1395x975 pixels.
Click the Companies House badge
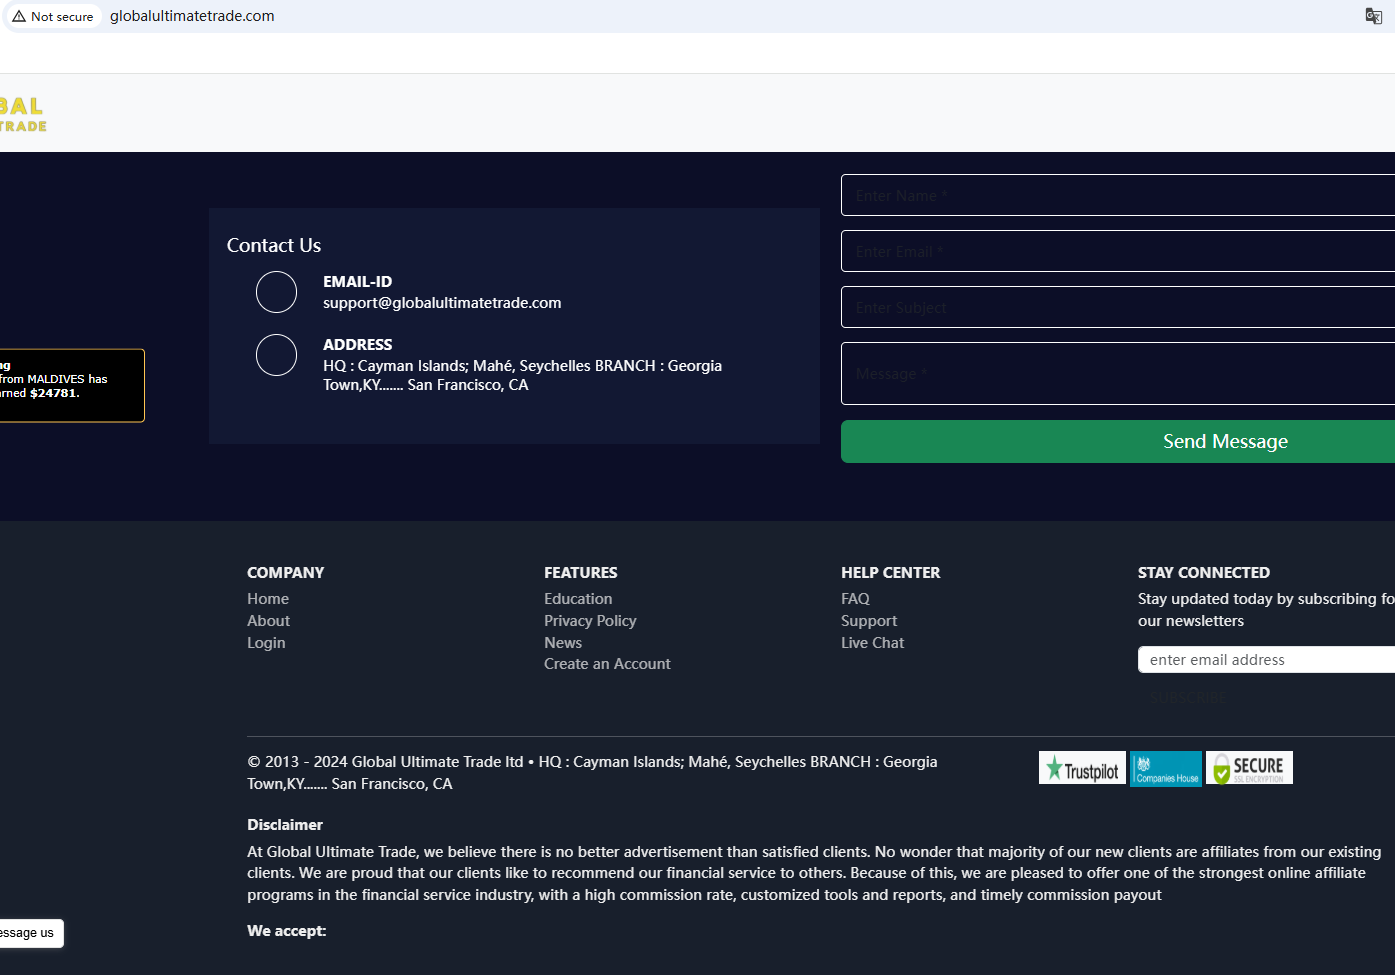1165,768
